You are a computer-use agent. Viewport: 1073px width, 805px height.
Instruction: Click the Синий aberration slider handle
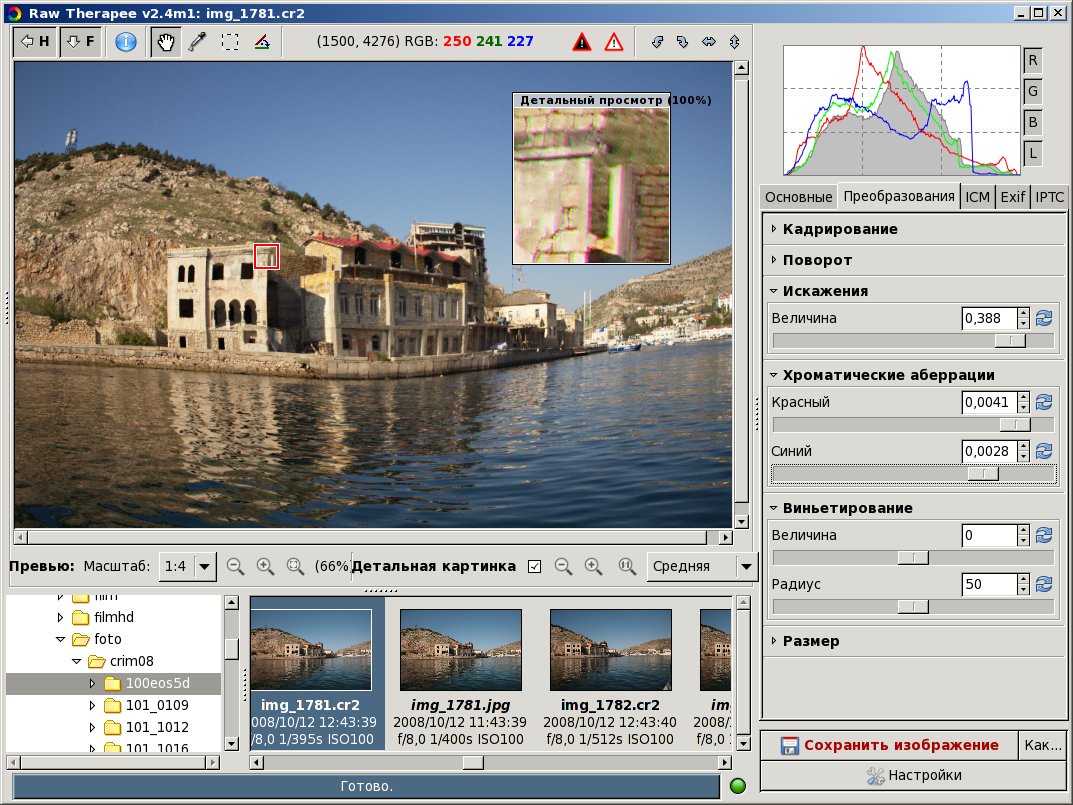[983, 473]
